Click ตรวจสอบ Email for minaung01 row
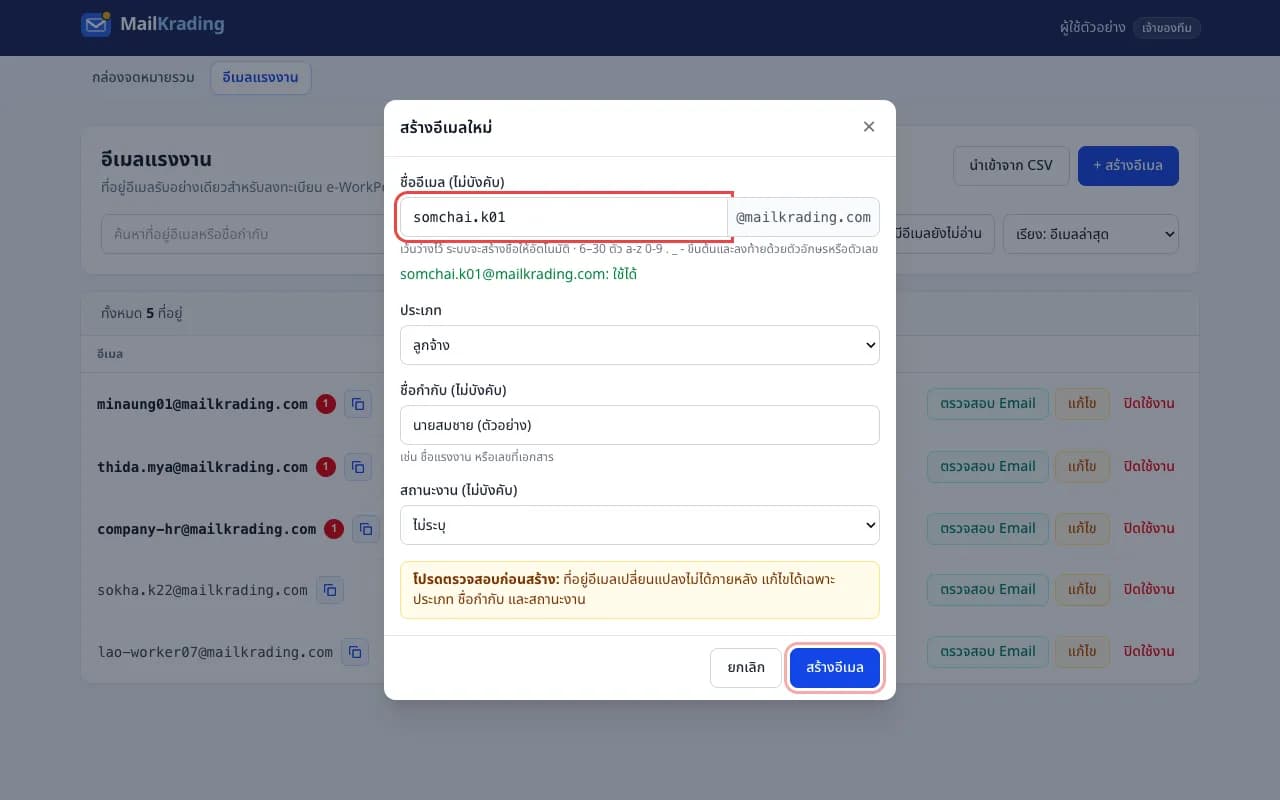Image resolution: width=1280 pixels, height=800 pixels. tap(988, 404)
